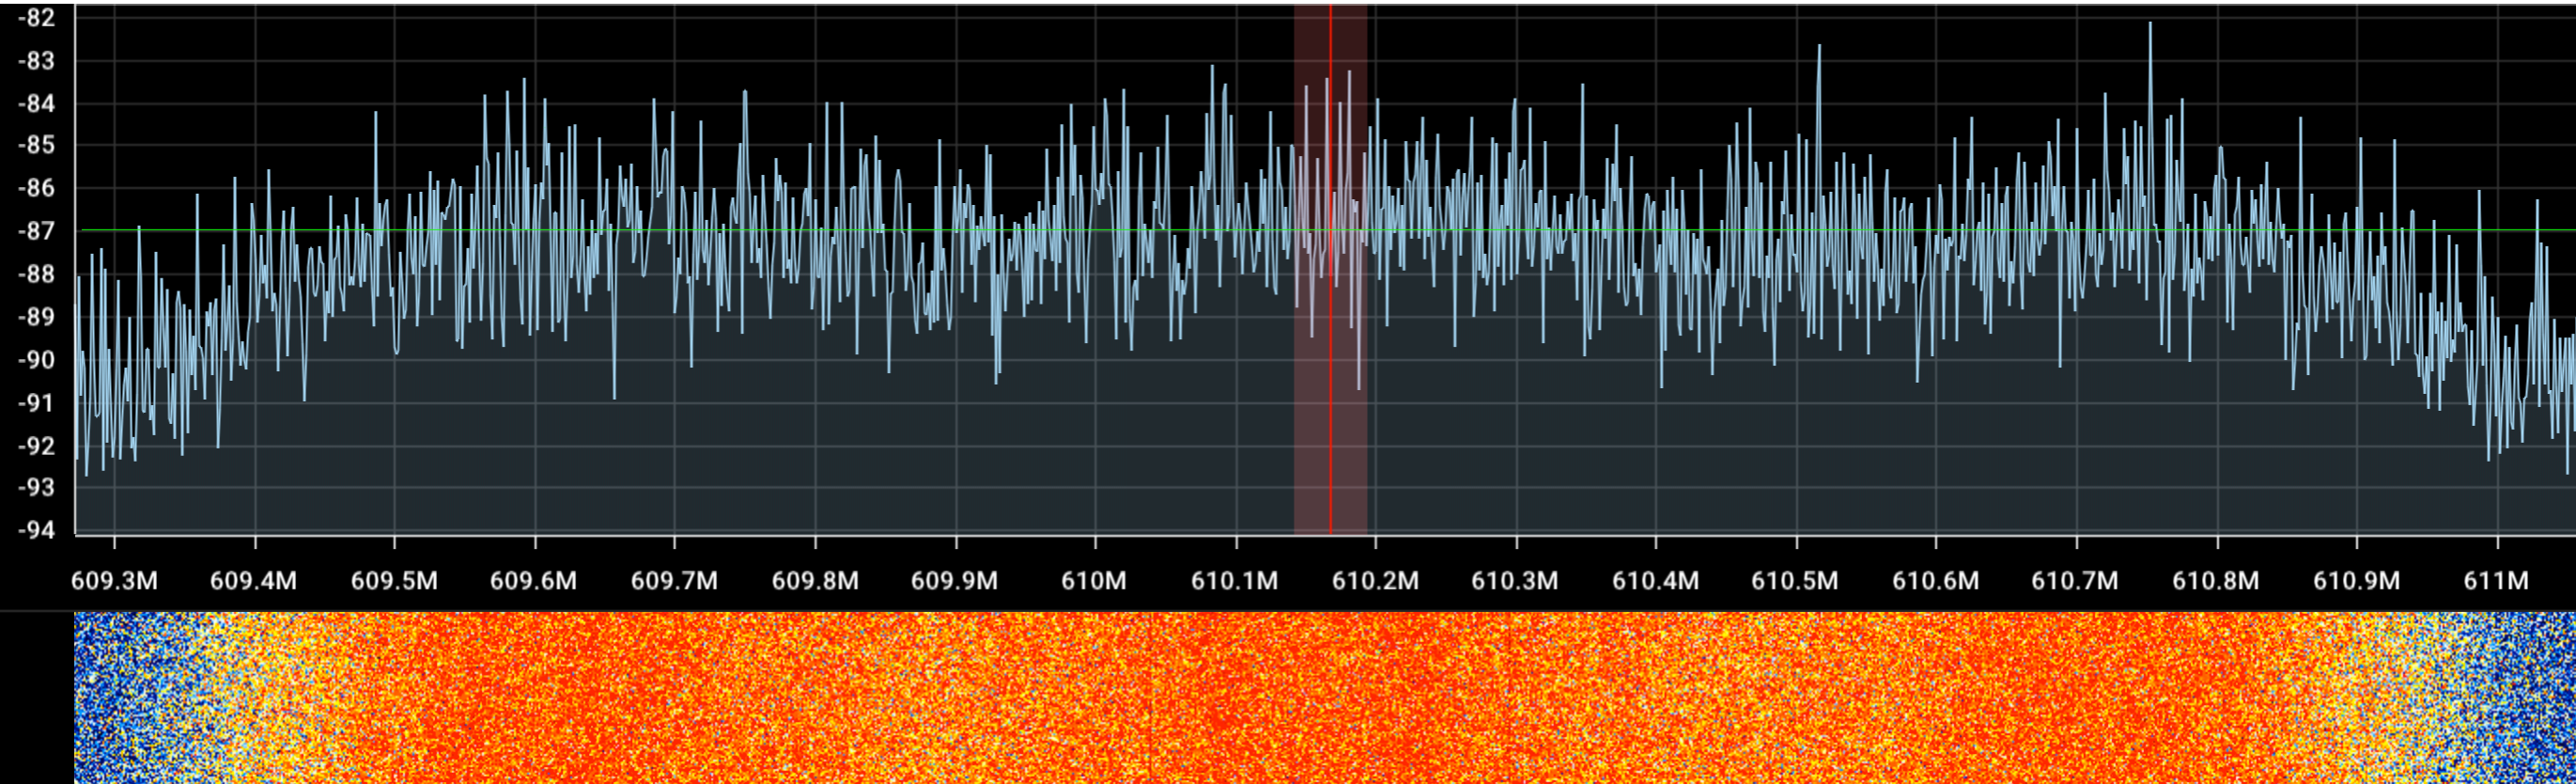Click the red tuning line in spectrum
The image size is (2576, 784).
click(x=1330, y=270)
